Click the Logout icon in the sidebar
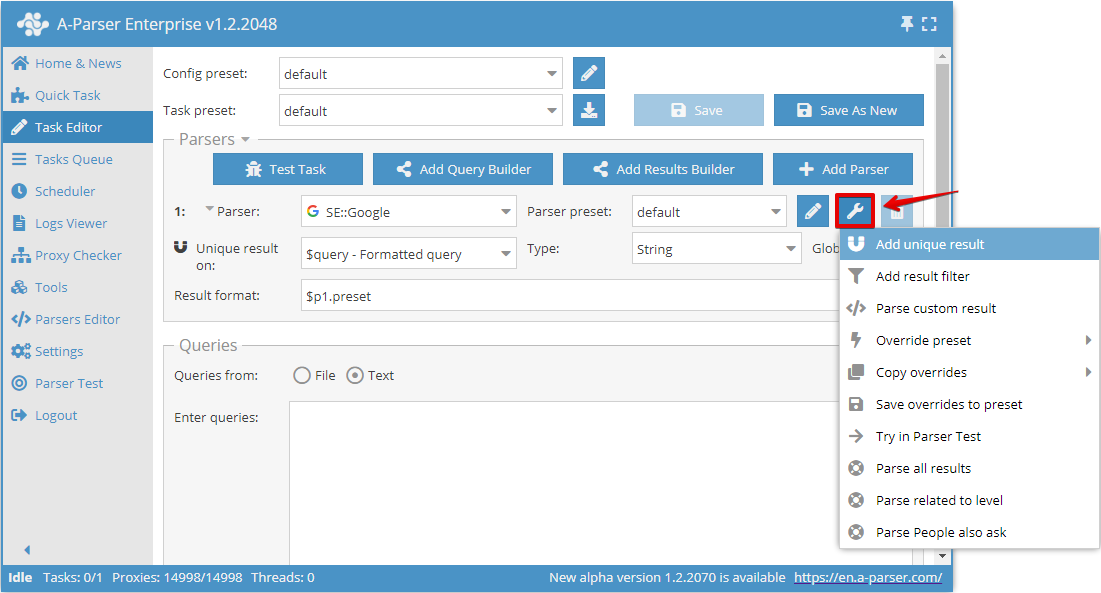The width and height of the screenshot is (1101, 593). pos(17,414)
